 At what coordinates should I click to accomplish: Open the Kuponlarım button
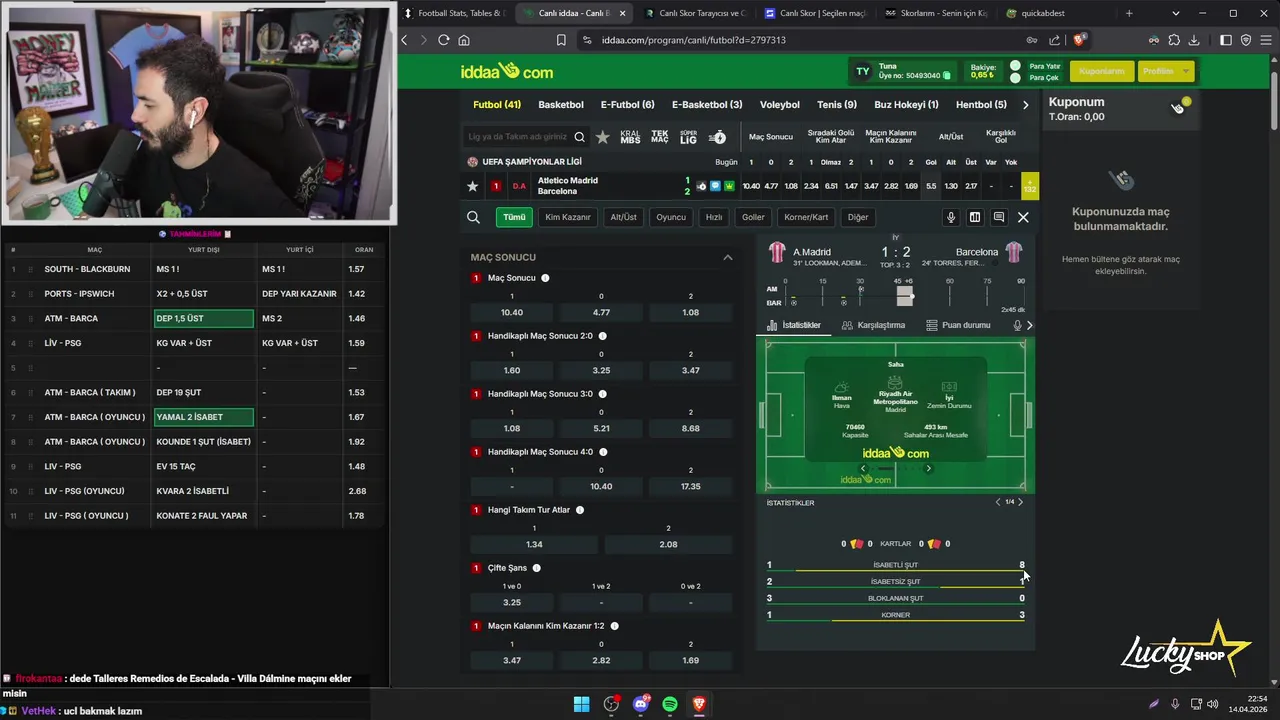1102,71
